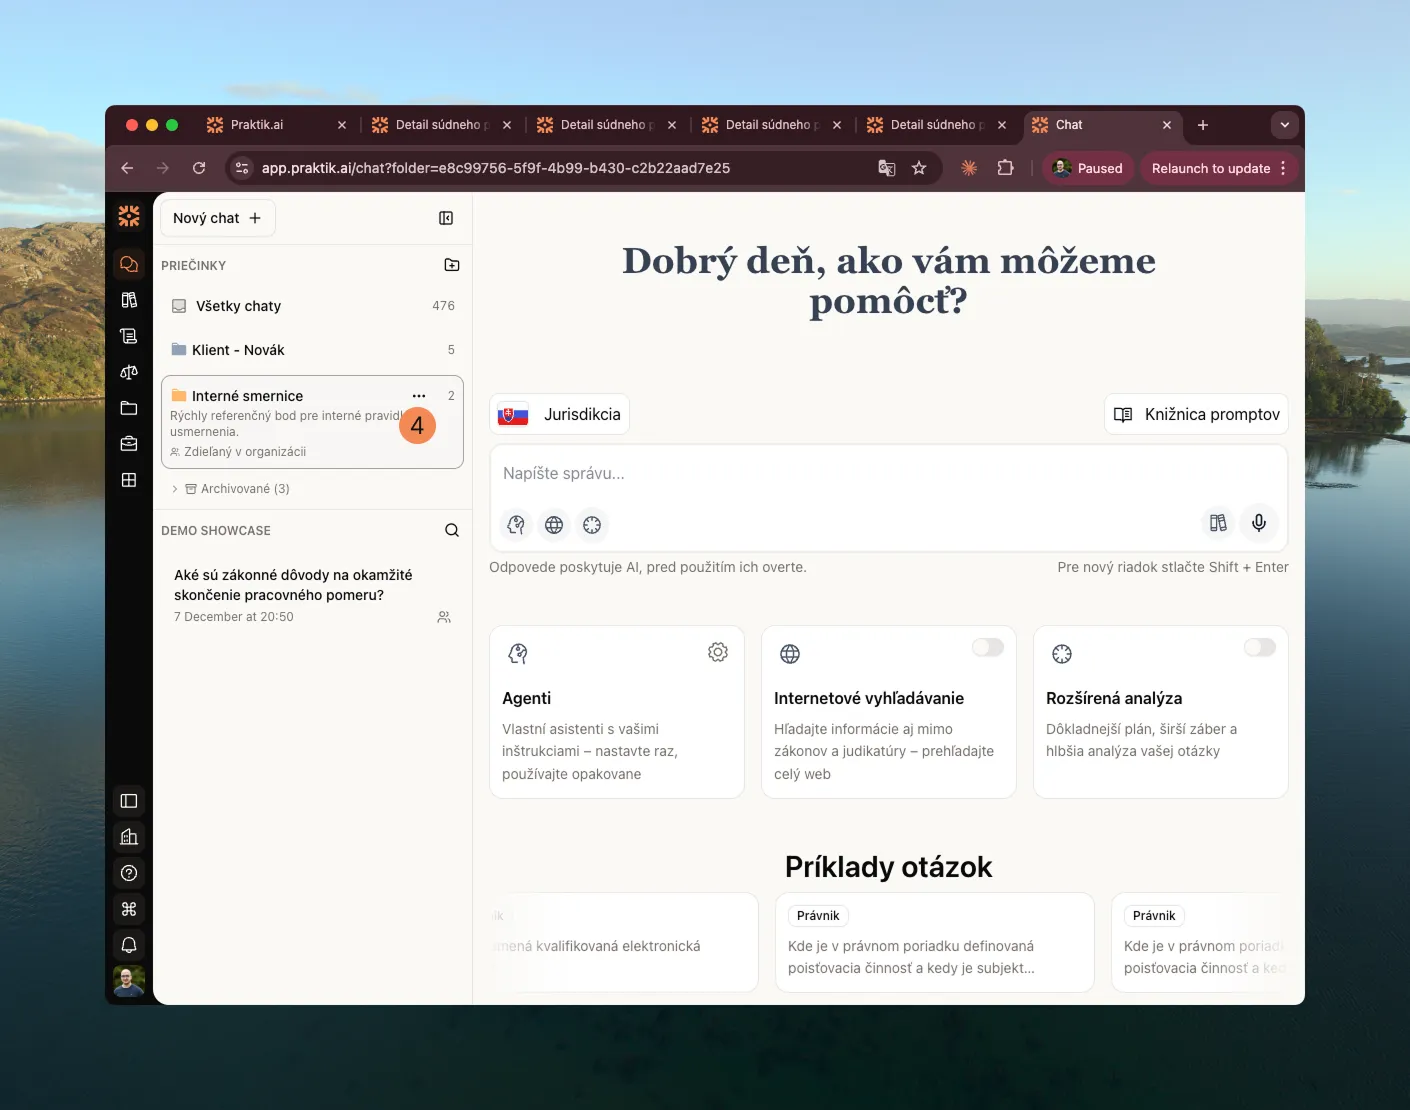
Task: Open the Knižnica promptov button
Action: pos(1196,413)
